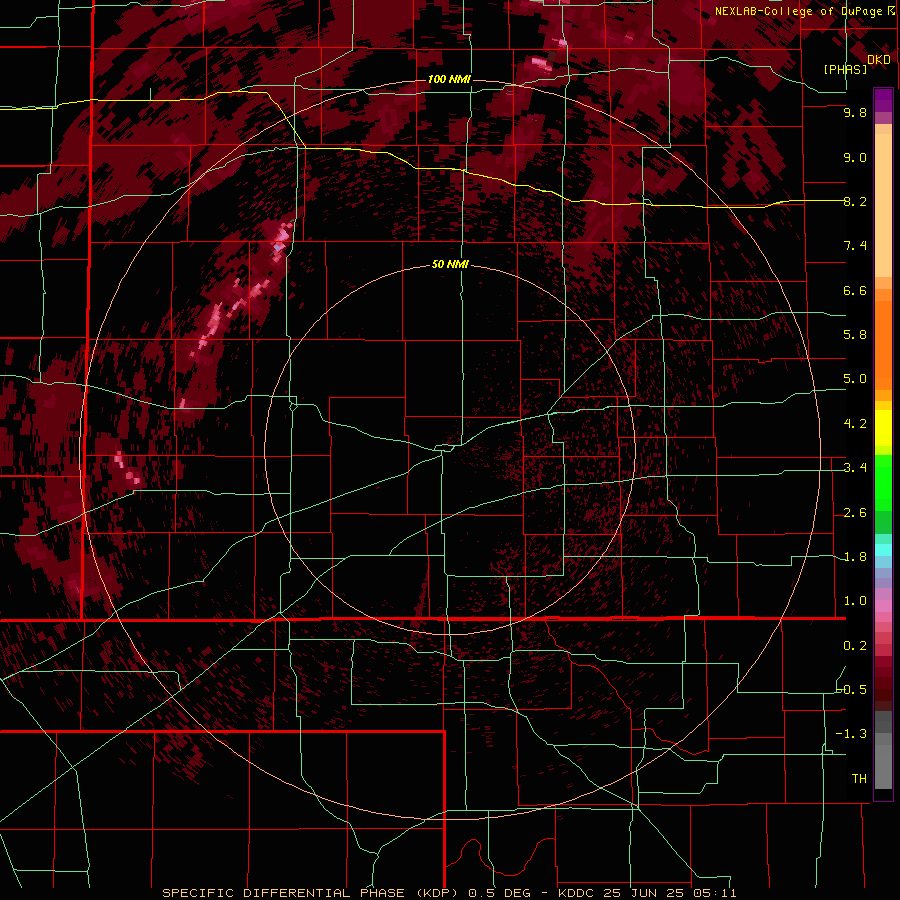Click the 0.2 scale value
Image resolution: width=900 pixels, height=900 pixels.
tap(855, 646)
